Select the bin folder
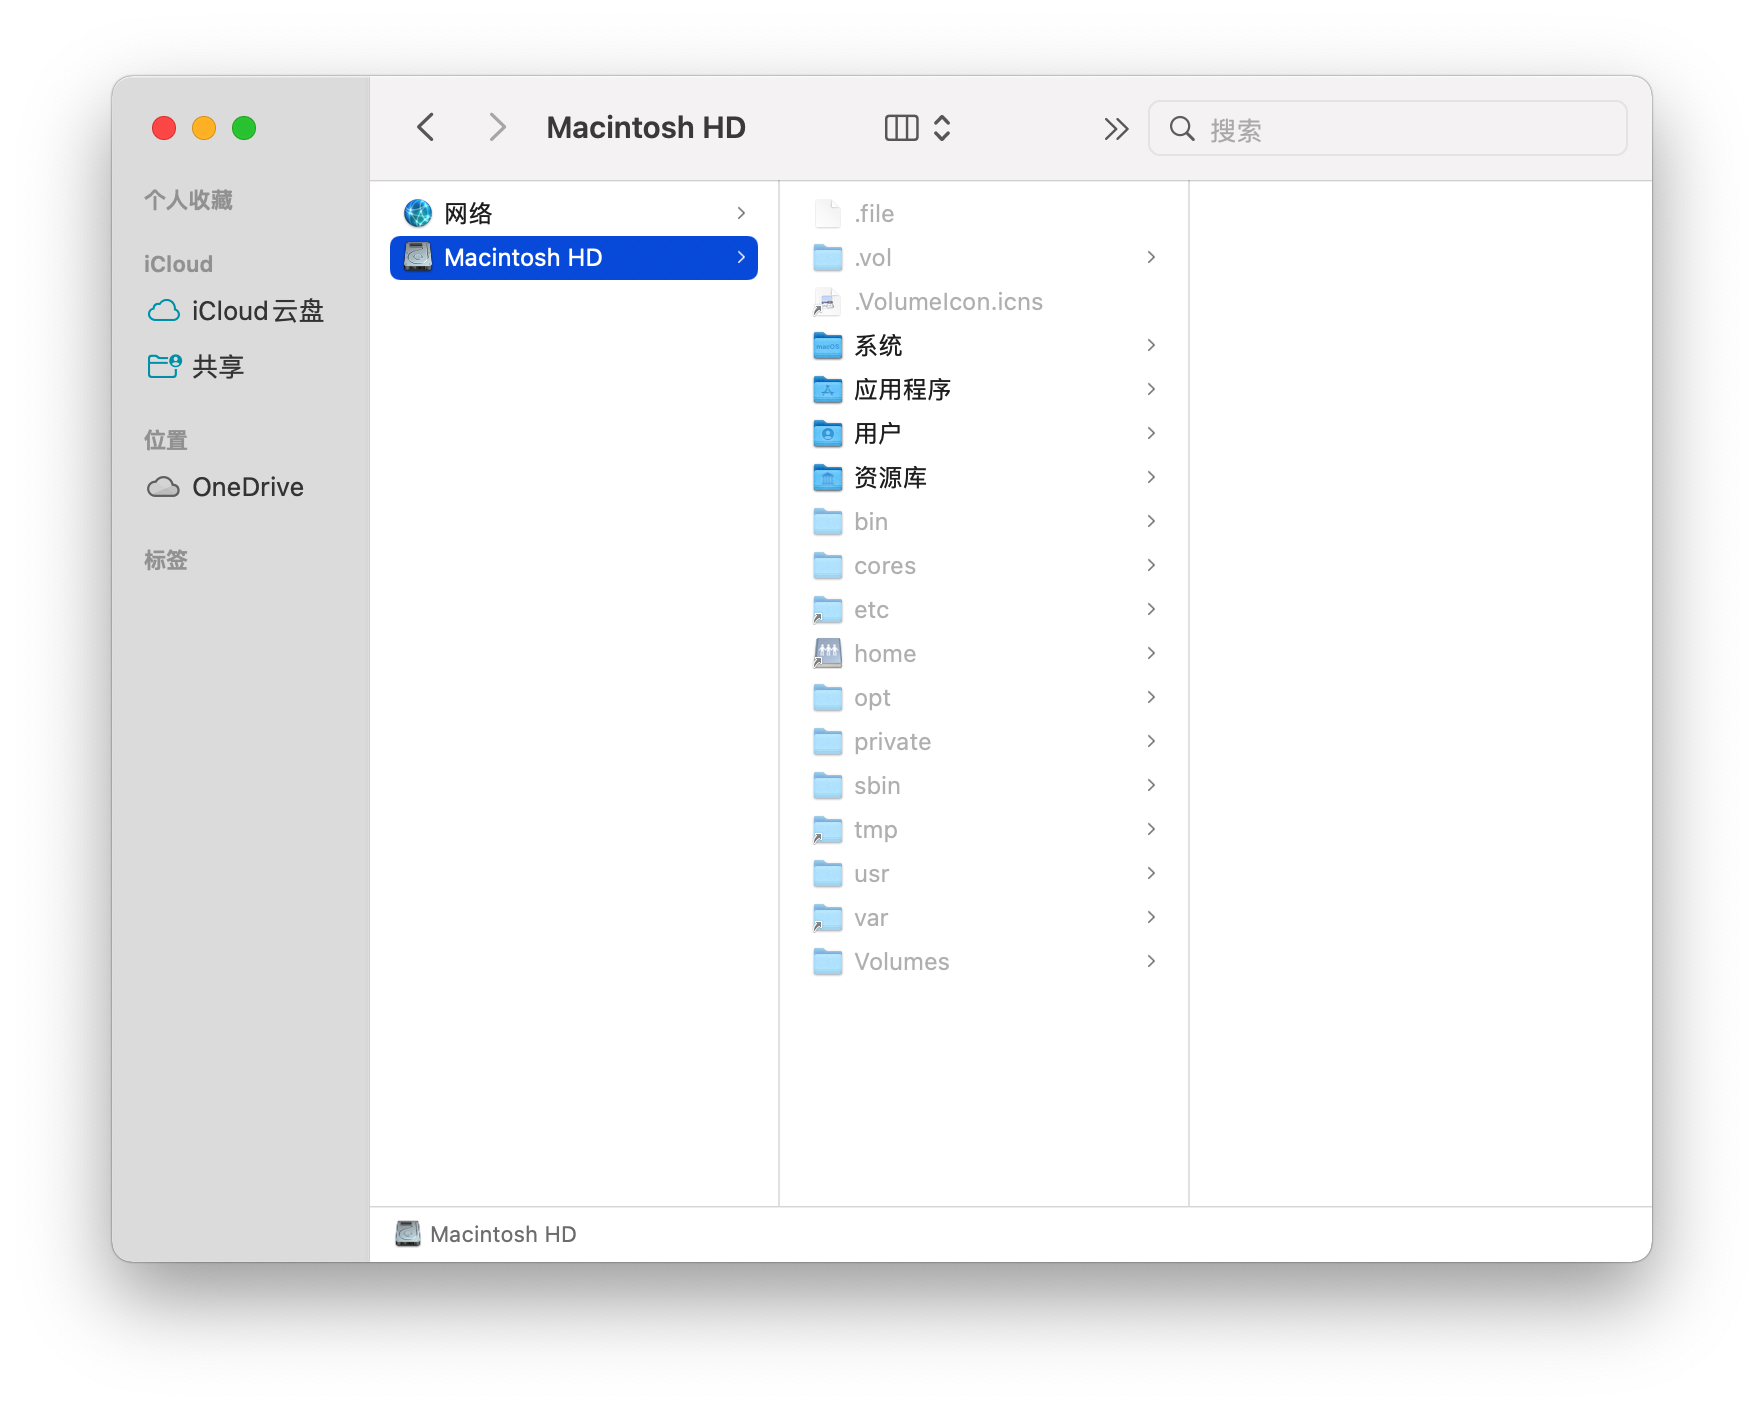1764x1410 pixels. (984, 522)
